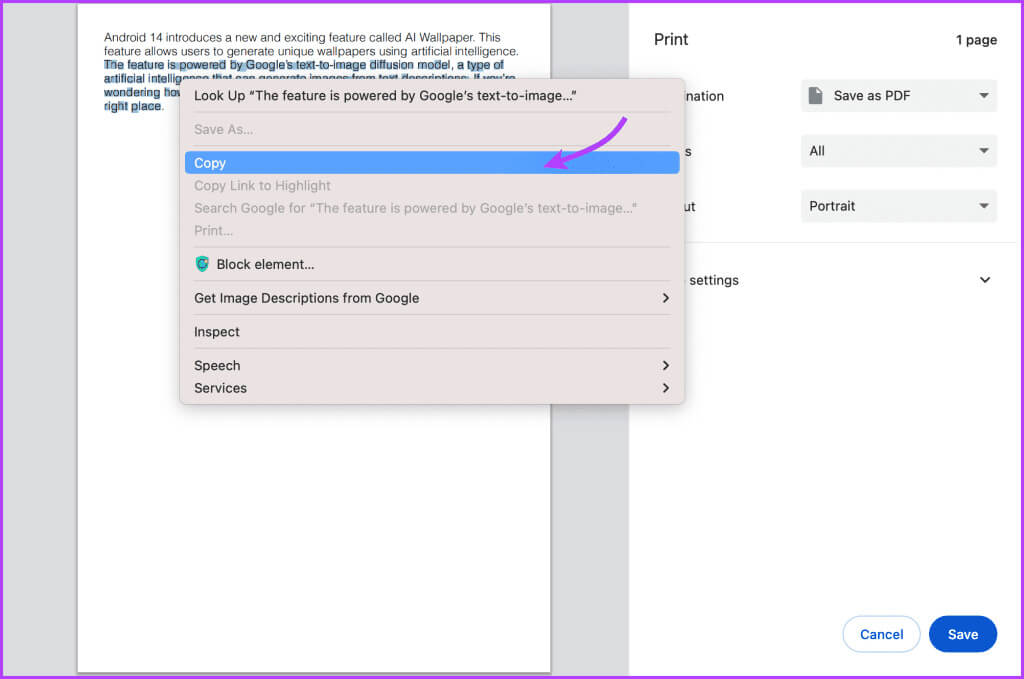Open the Pages All dropdown
1024x679 pixels.
coord(899,151)
